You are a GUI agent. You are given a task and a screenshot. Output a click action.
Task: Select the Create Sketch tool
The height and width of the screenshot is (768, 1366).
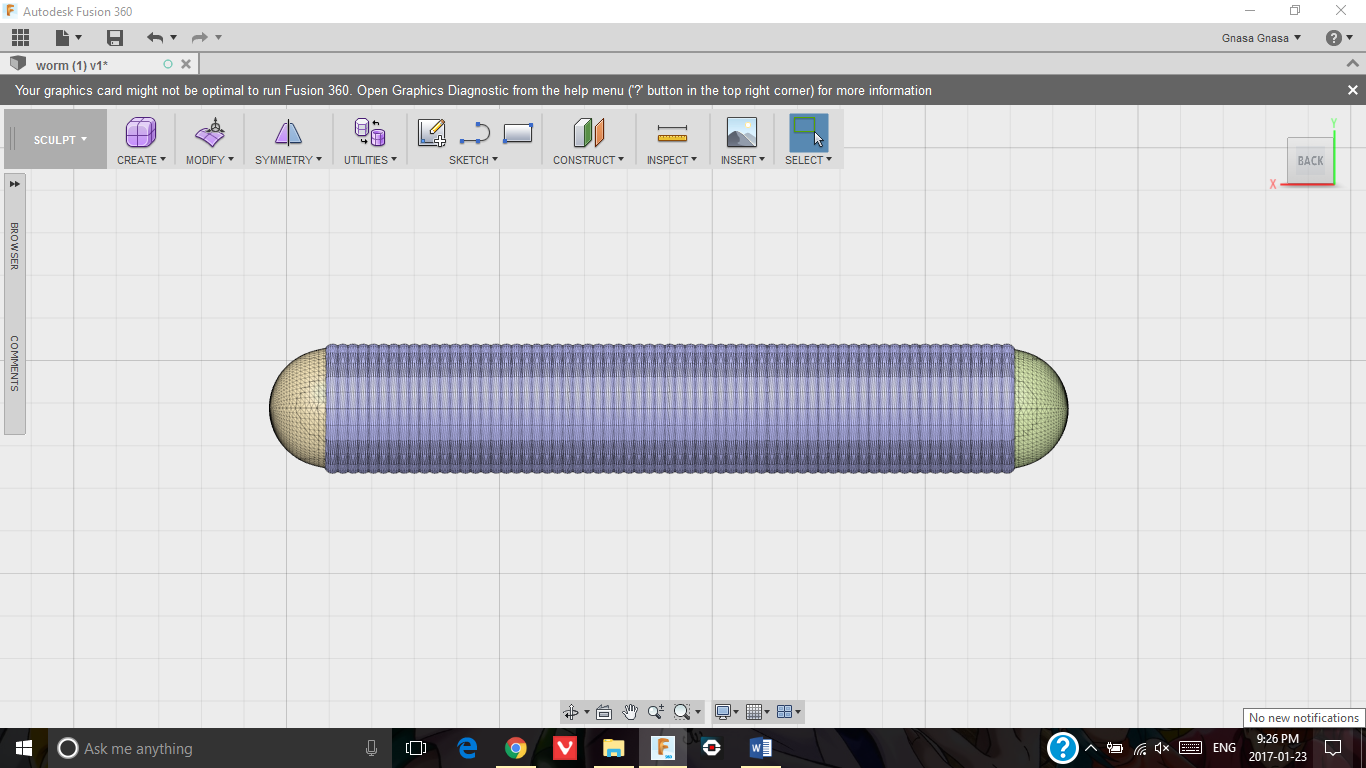click(432, 133)
